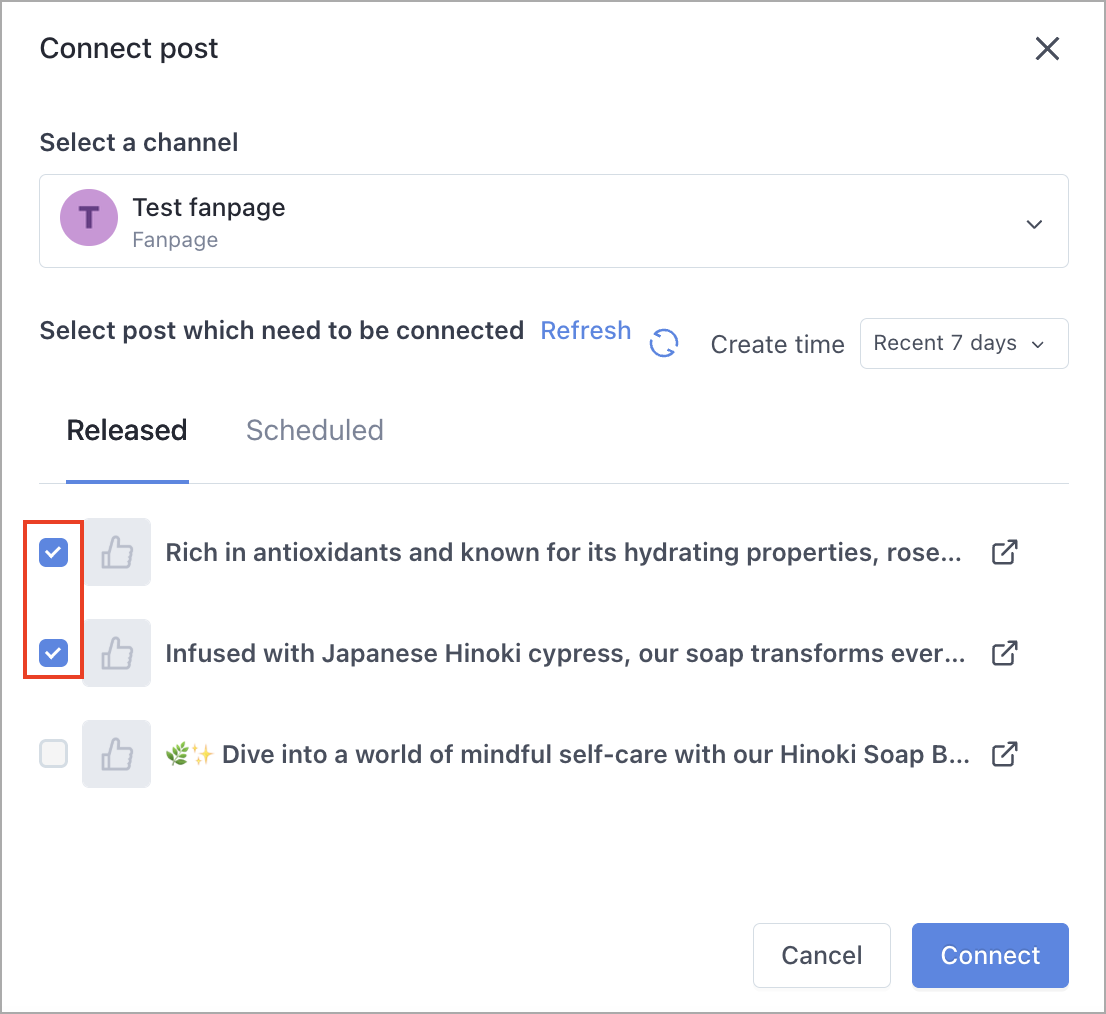Check the Dive into mindful self-care post checkbox

point(54,754)
